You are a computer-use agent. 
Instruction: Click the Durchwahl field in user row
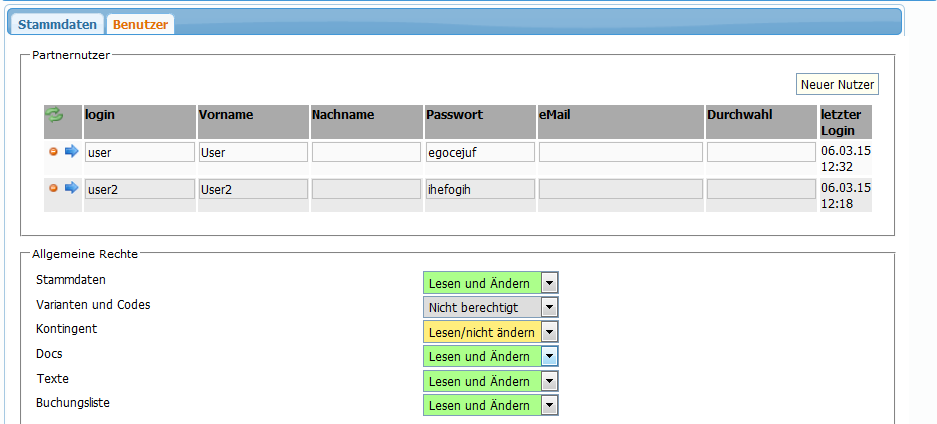761,152
